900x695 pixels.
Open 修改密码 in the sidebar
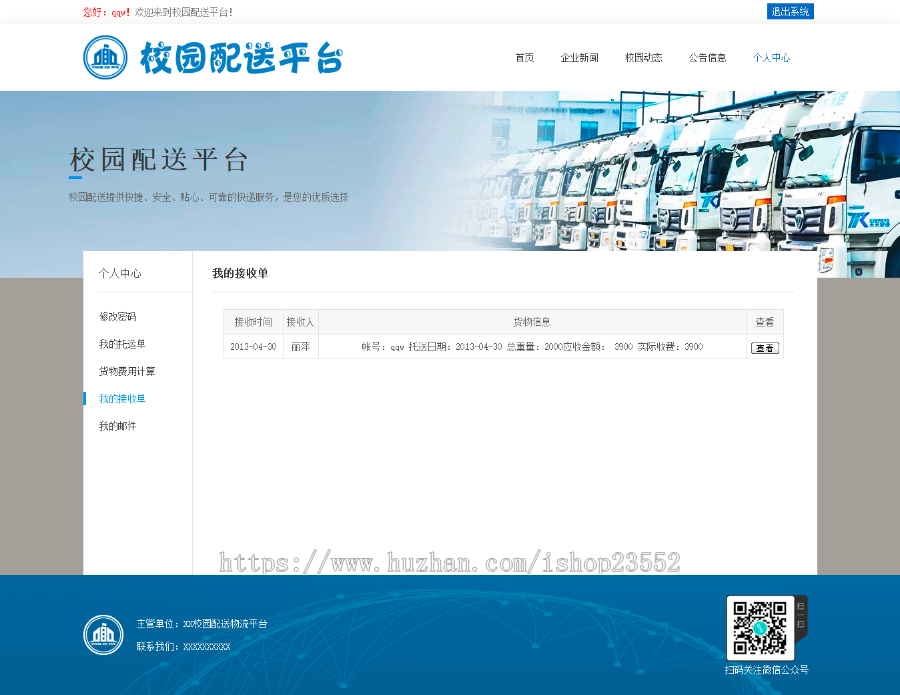pos(116,315)
